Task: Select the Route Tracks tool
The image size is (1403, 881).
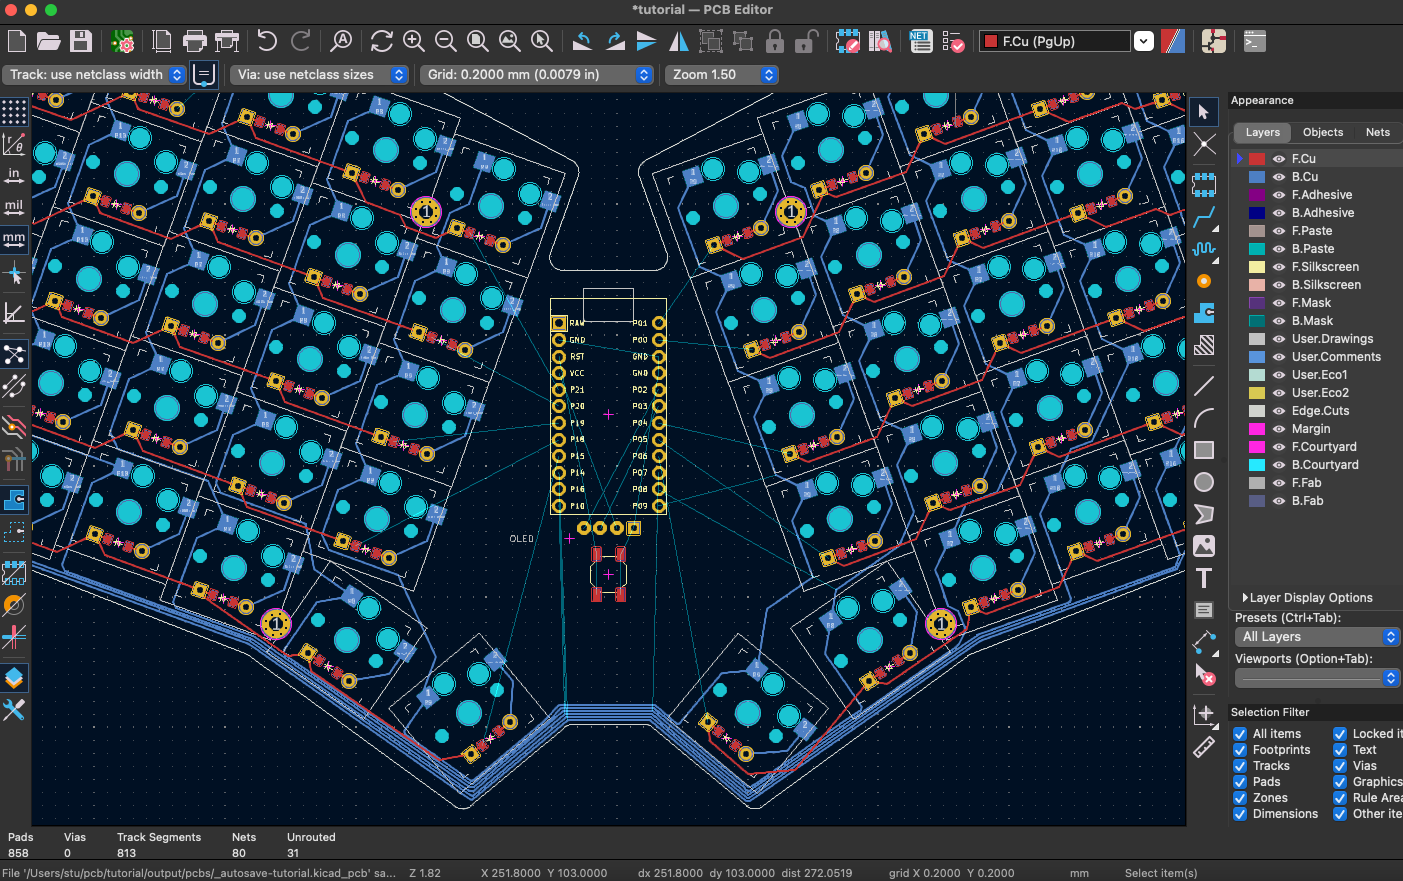Action: pyautogui.click(x=1204, y=217)
